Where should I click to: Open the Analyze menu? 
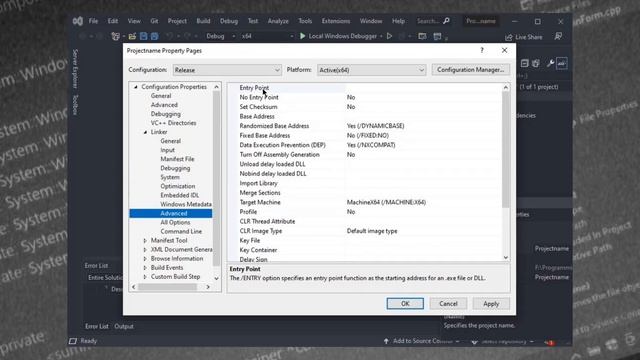pyautogui.click(x=278, y=21)
